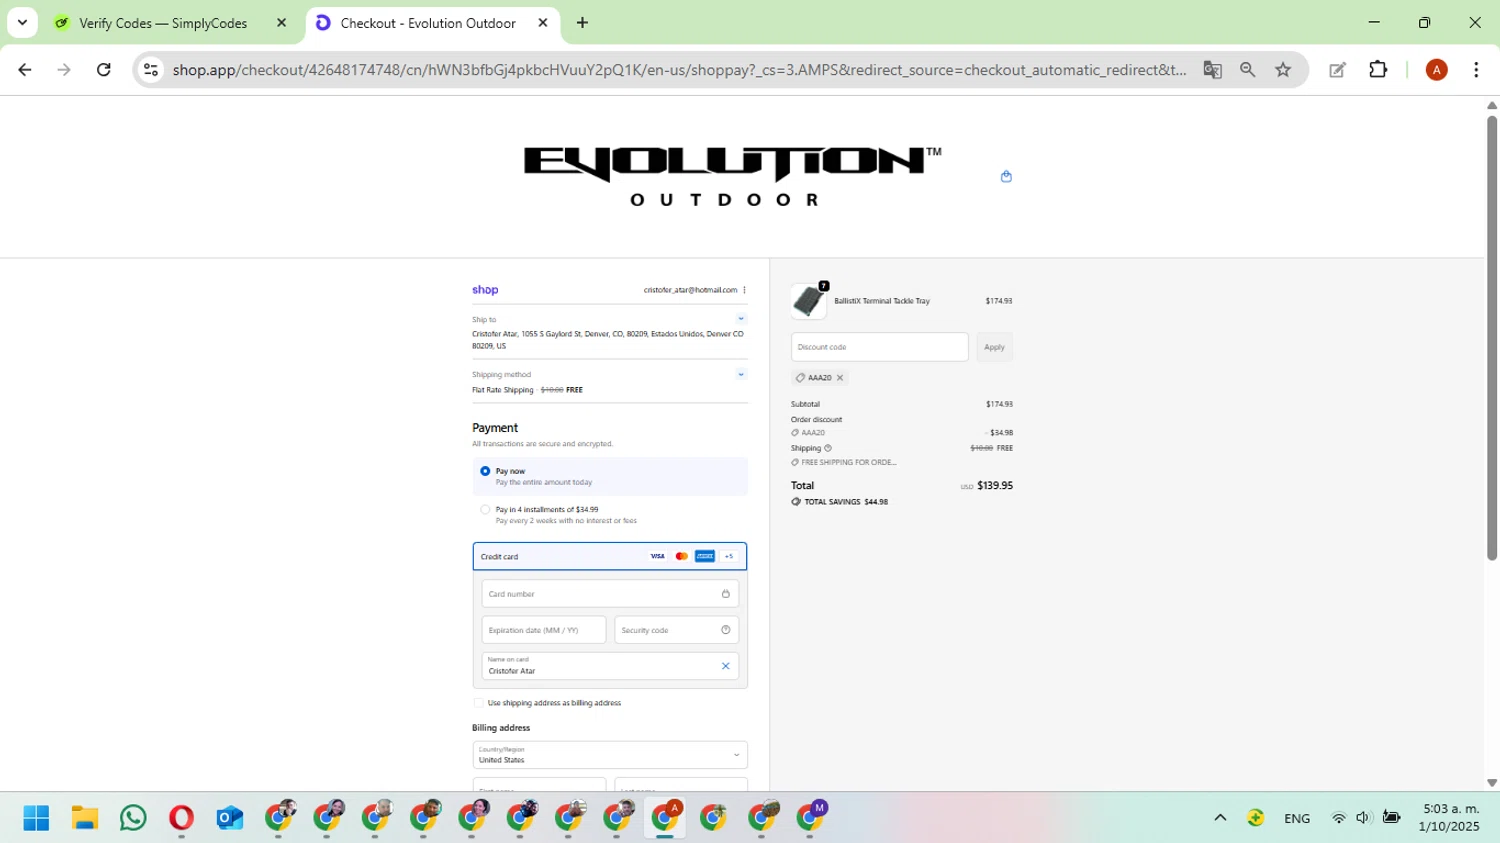Open Chrome profile A avatar
Viewport: 1500px width, 843px height.
tap(1436, 69)
